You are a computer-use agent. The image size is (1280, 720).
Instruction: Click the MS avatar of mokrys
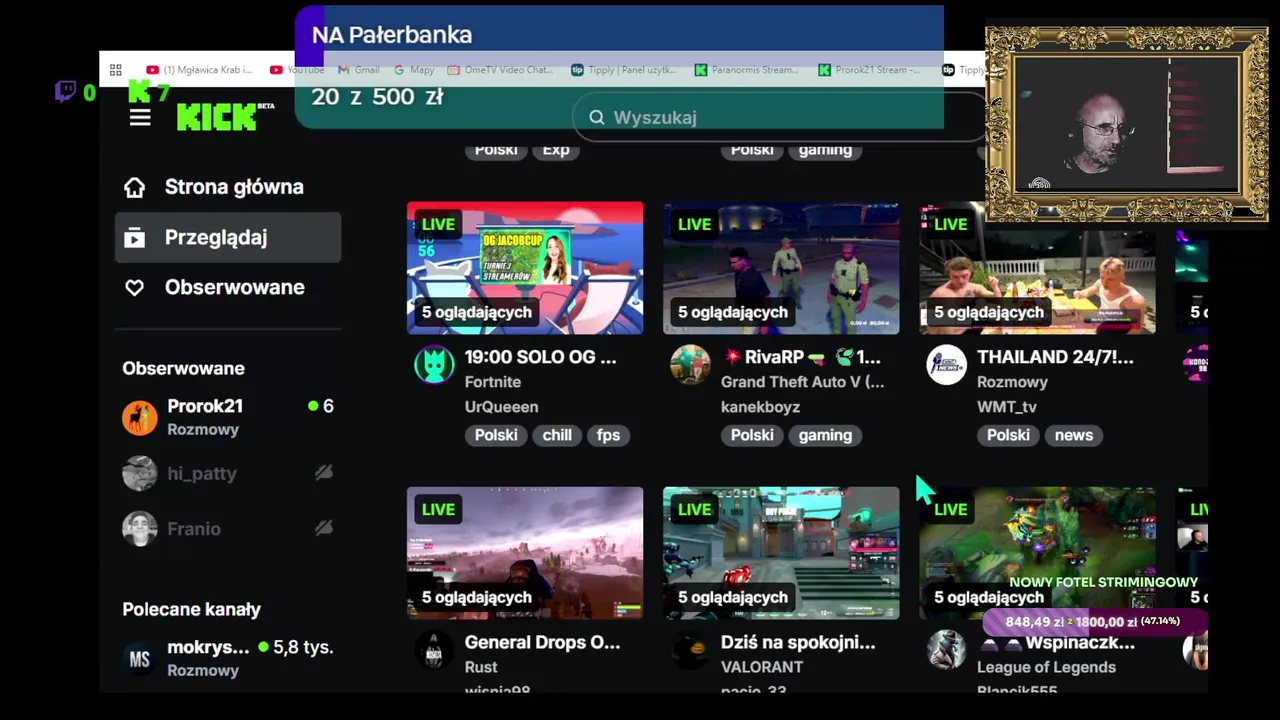140,659
